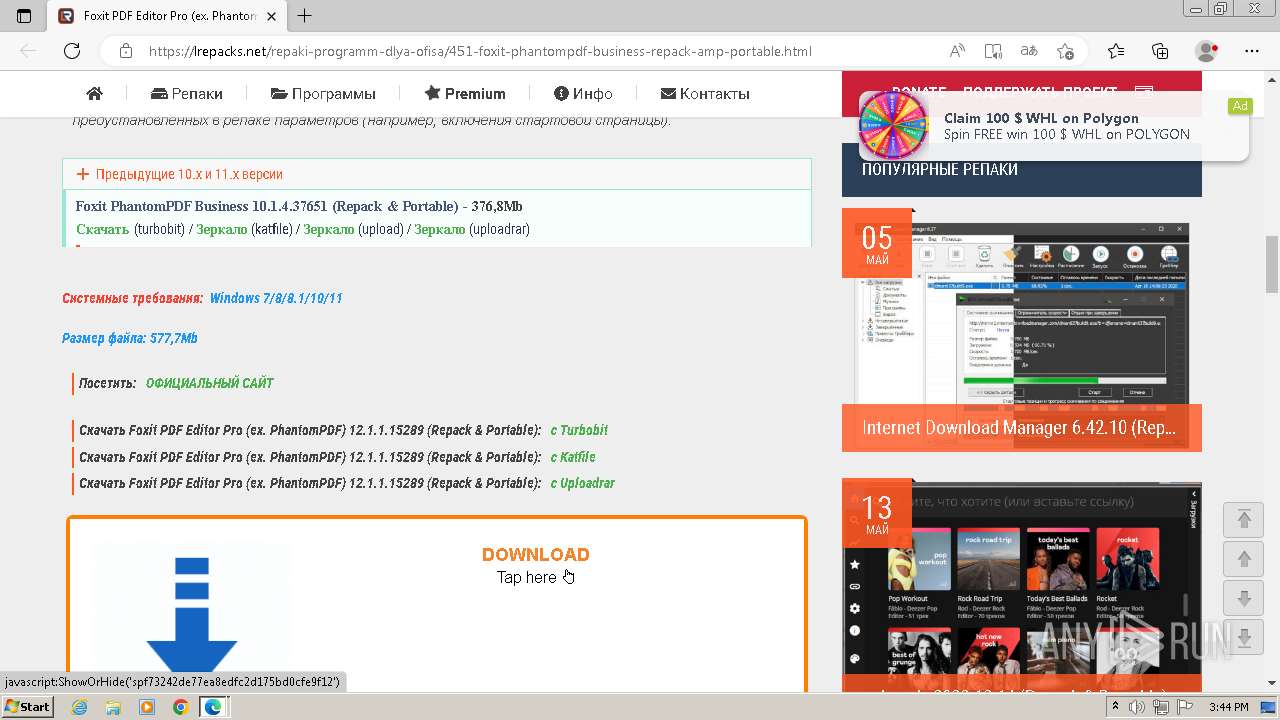Open the Premium menu item

465,93
